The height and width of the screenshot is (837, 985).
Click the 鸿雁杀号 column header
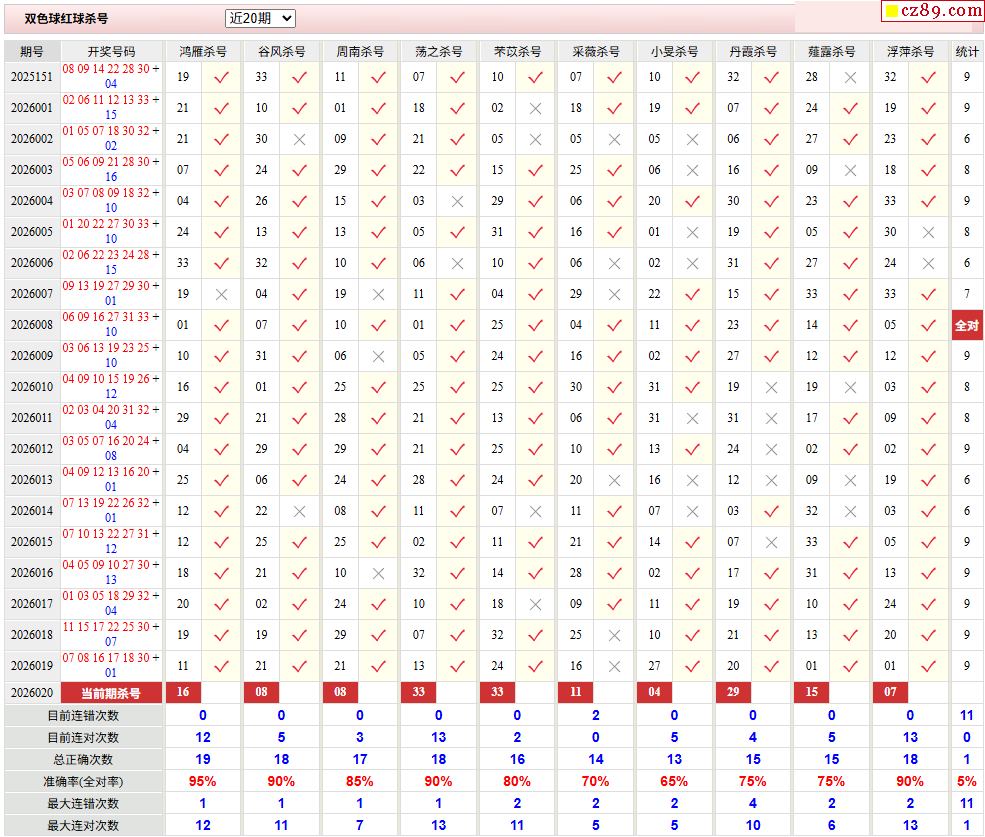(202, 51)
